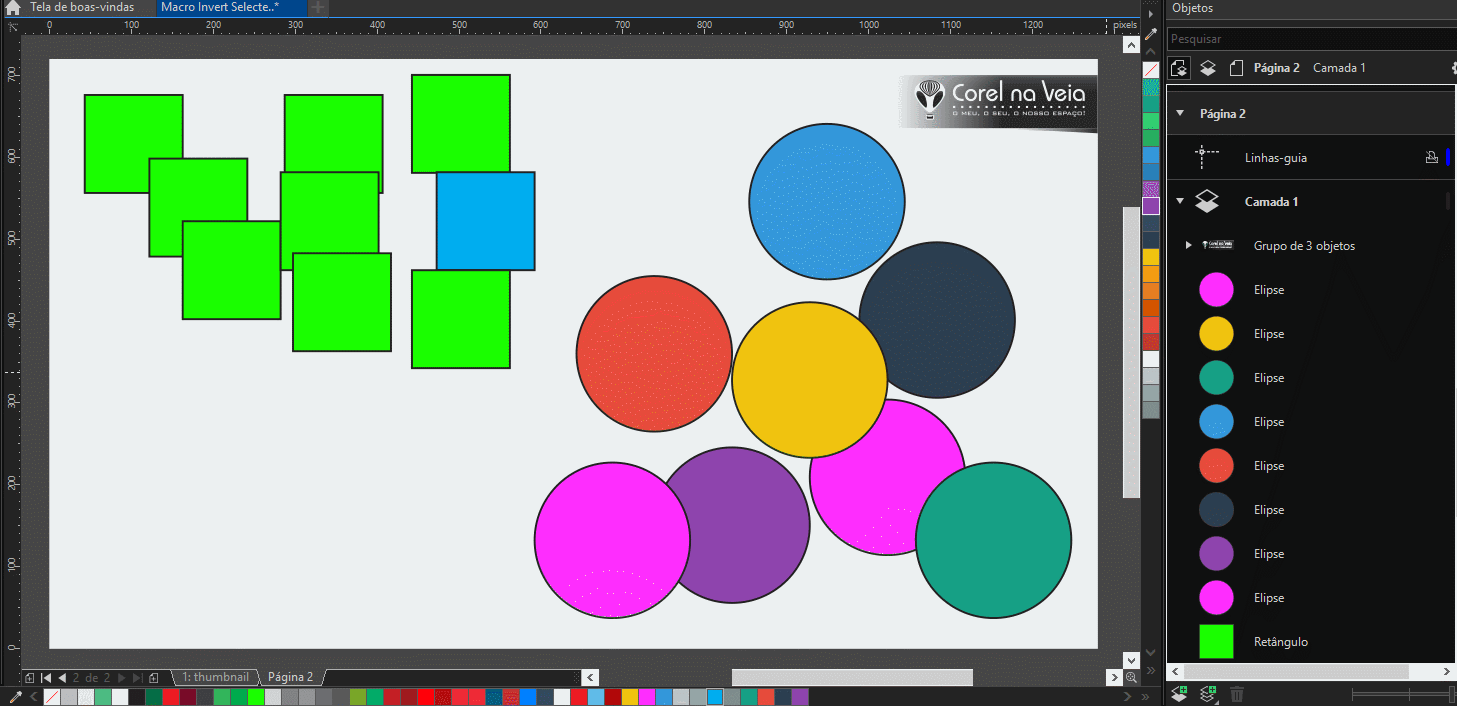Delete the selected layer

tap(1237, 692)
